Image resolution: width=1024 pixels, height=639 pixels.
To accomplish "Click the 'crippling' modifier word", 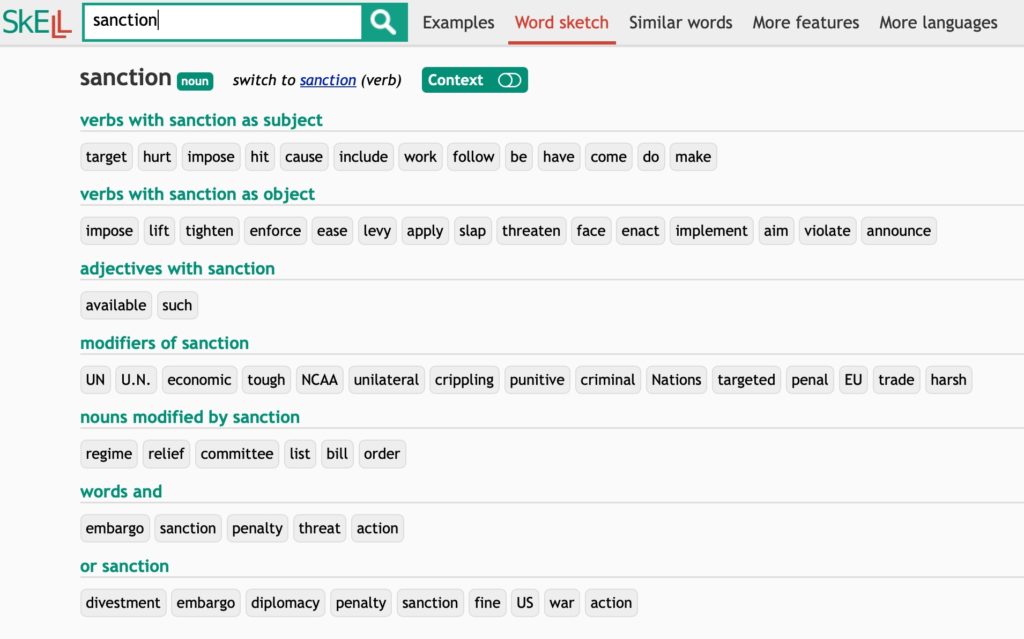I will [464, 380].
